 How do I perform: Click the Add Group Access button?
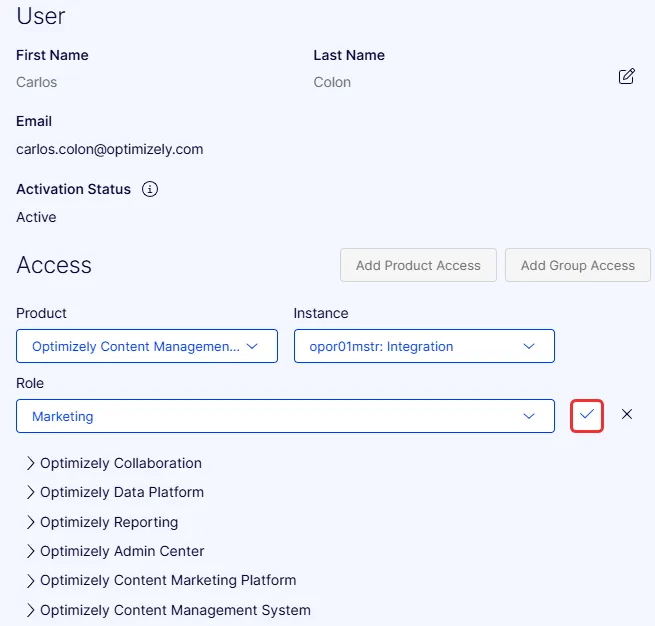pos(578,265)
